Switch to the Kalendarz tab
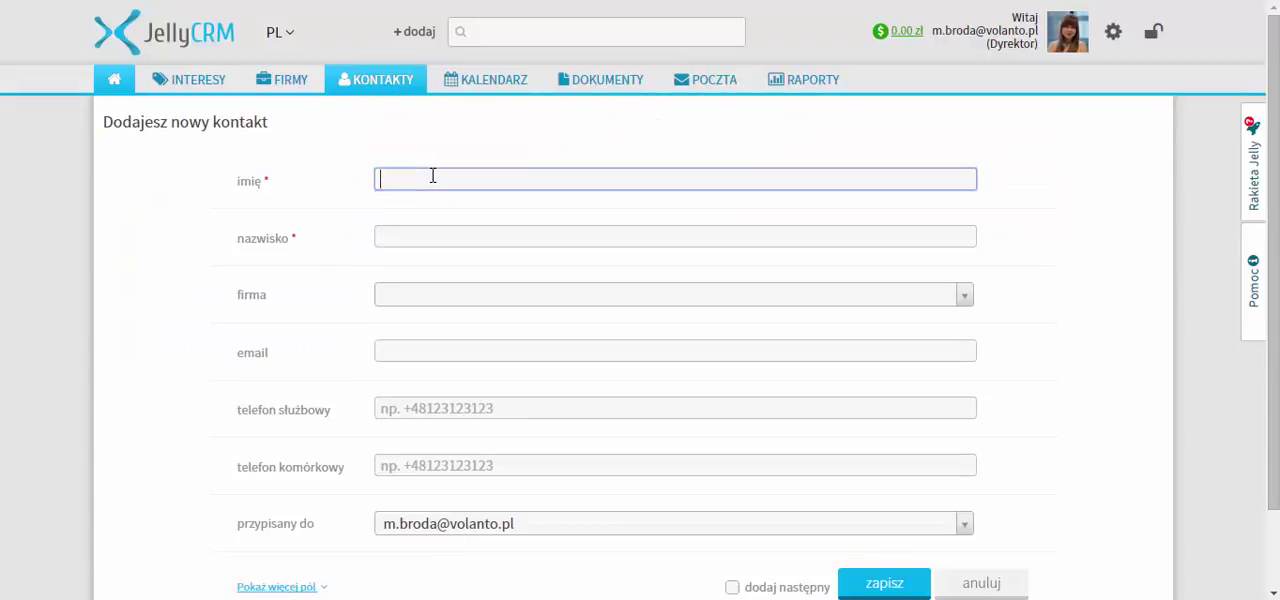1280x600 pixels. [x=485, y=79]
